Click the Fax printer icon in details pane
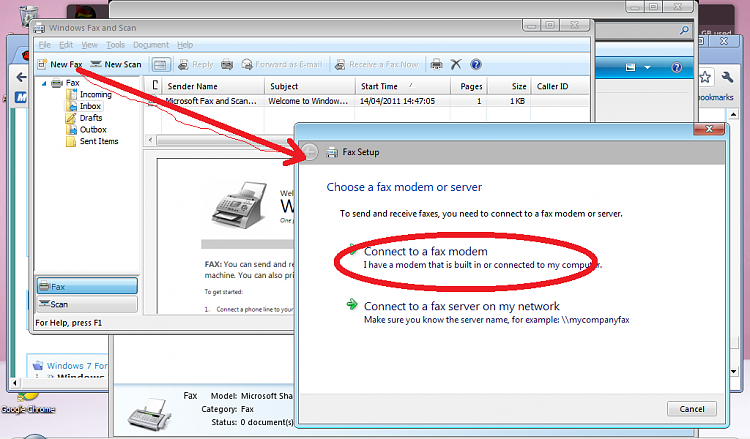 [x=150, y=414]
